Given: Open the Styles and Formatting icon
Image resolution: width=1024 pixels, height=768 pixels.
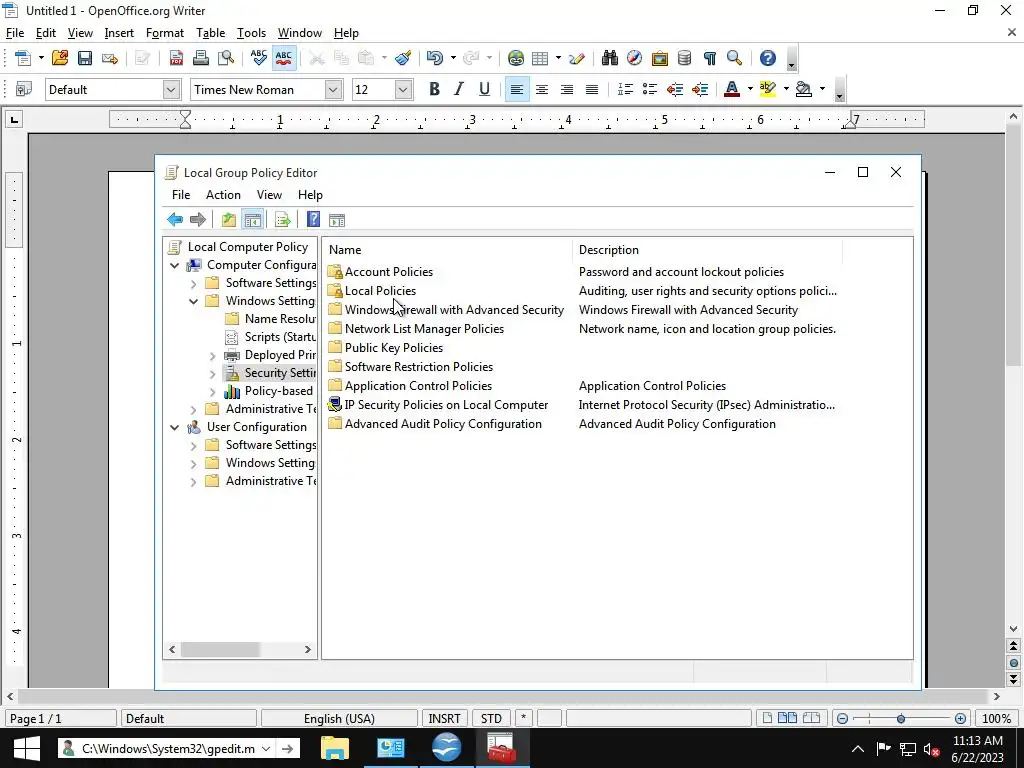Looking at the screenshot, I should click(x=24, y=89).
